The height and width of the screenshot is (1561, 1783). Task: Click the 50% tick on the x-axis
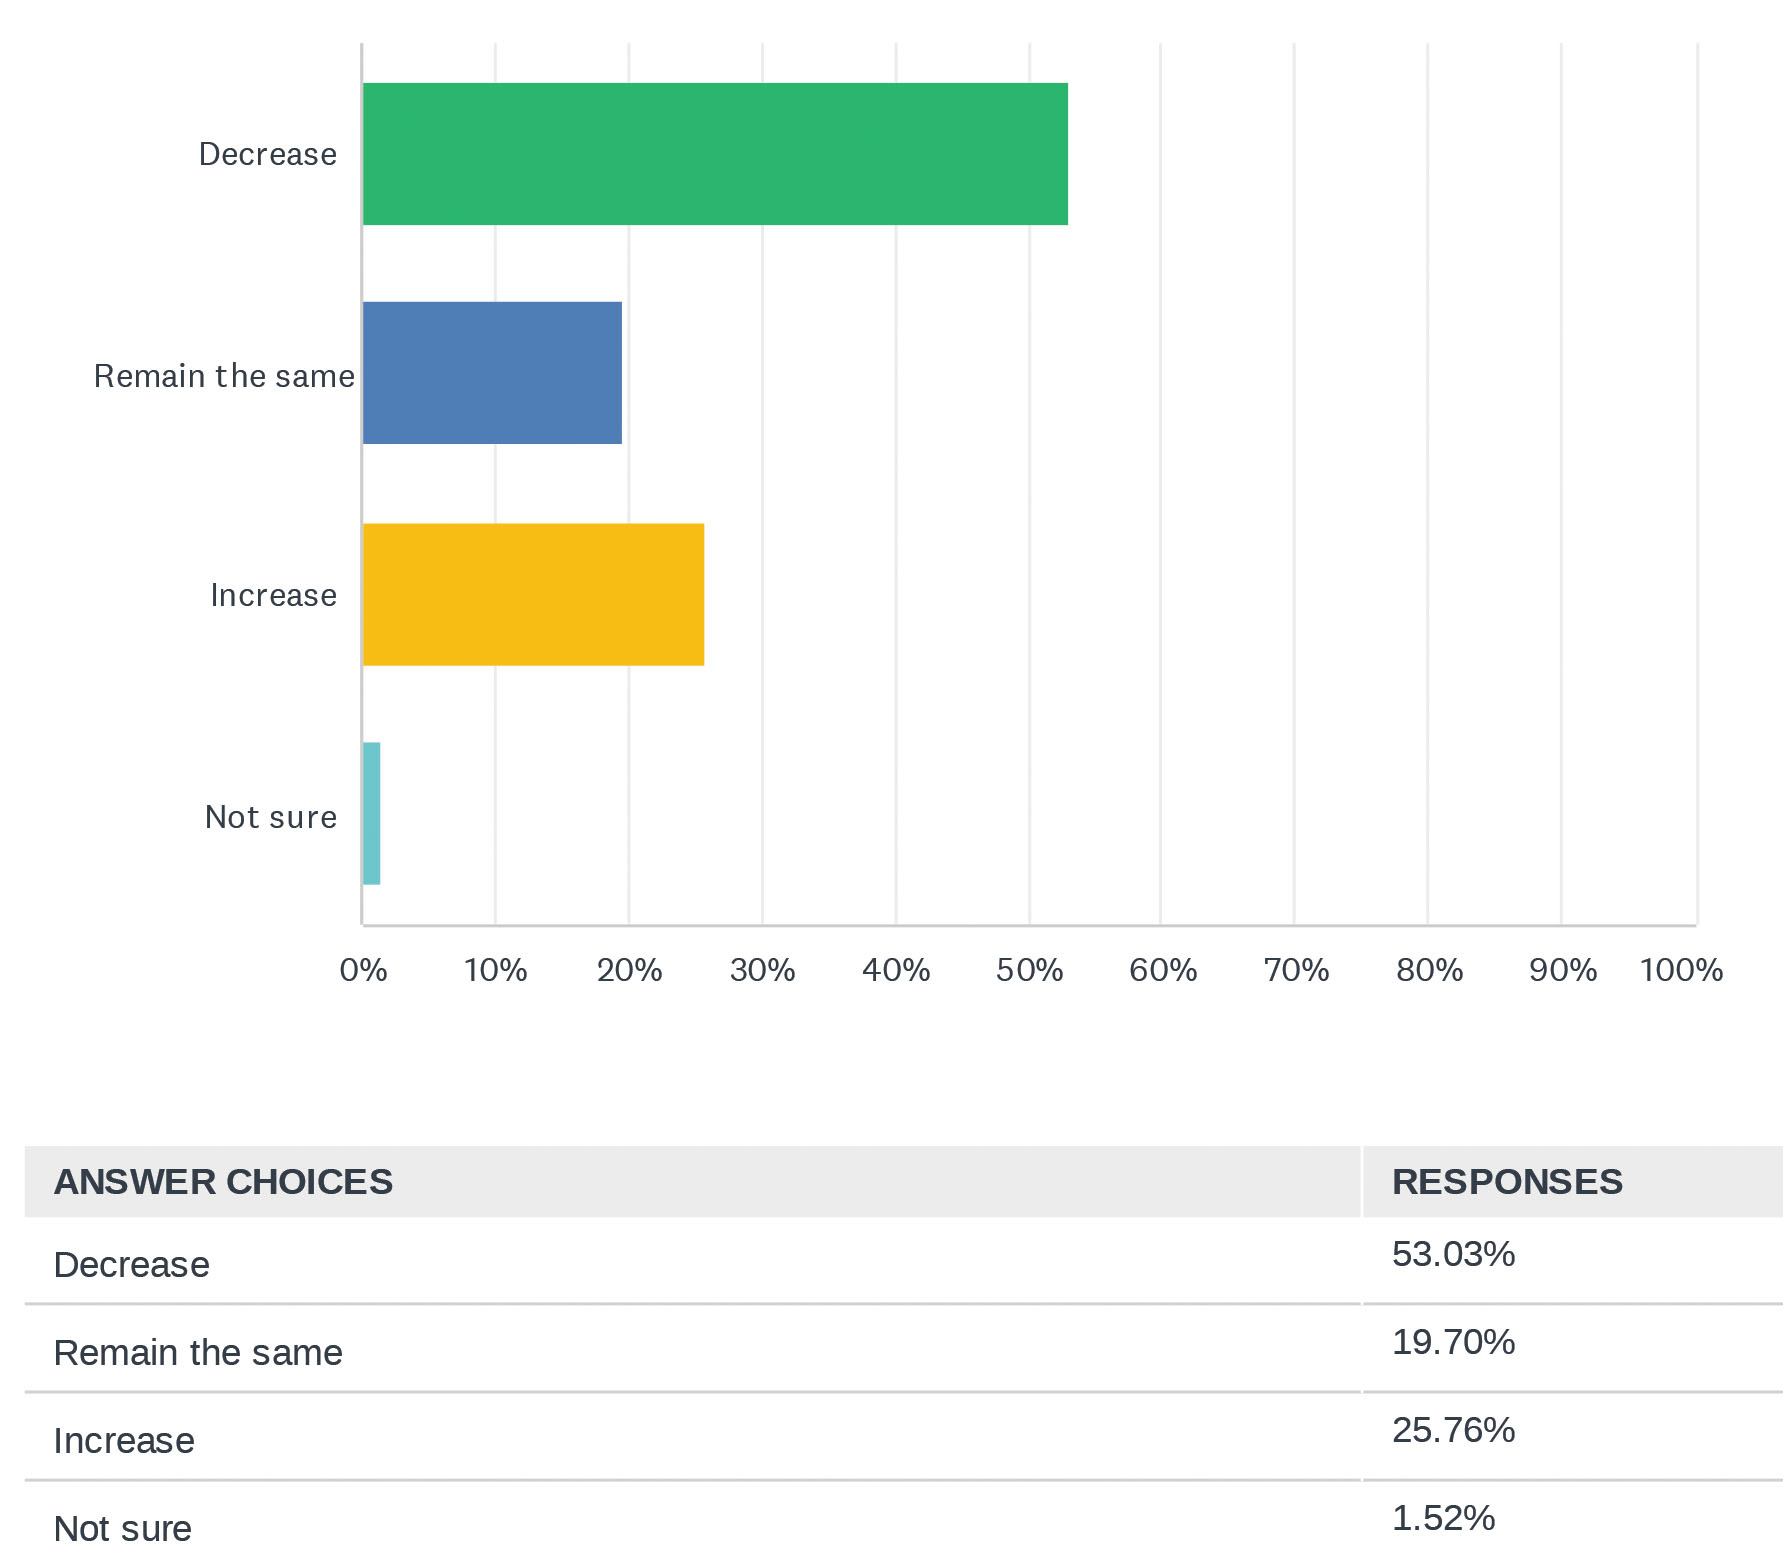pos(1029,970)
